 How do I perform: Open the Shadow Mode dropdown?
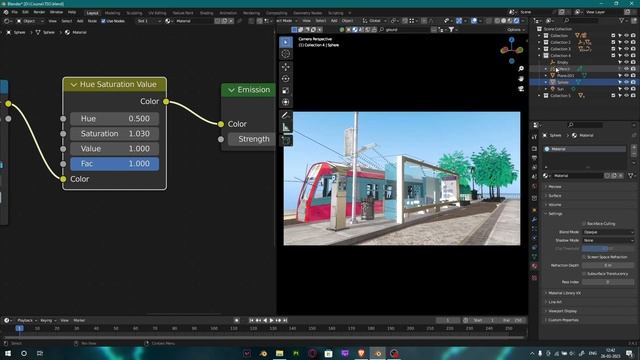click(608, 240)
